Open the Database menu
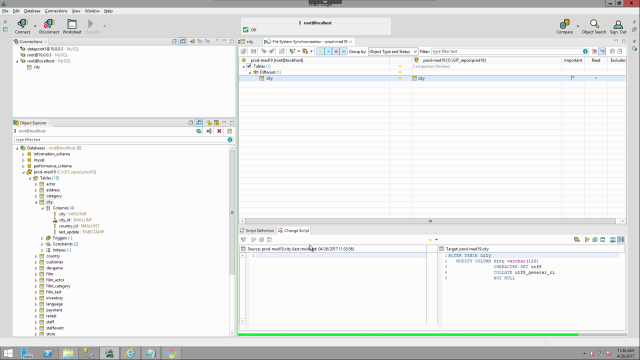Screen dimensions: 640x360 click(32, 11)
